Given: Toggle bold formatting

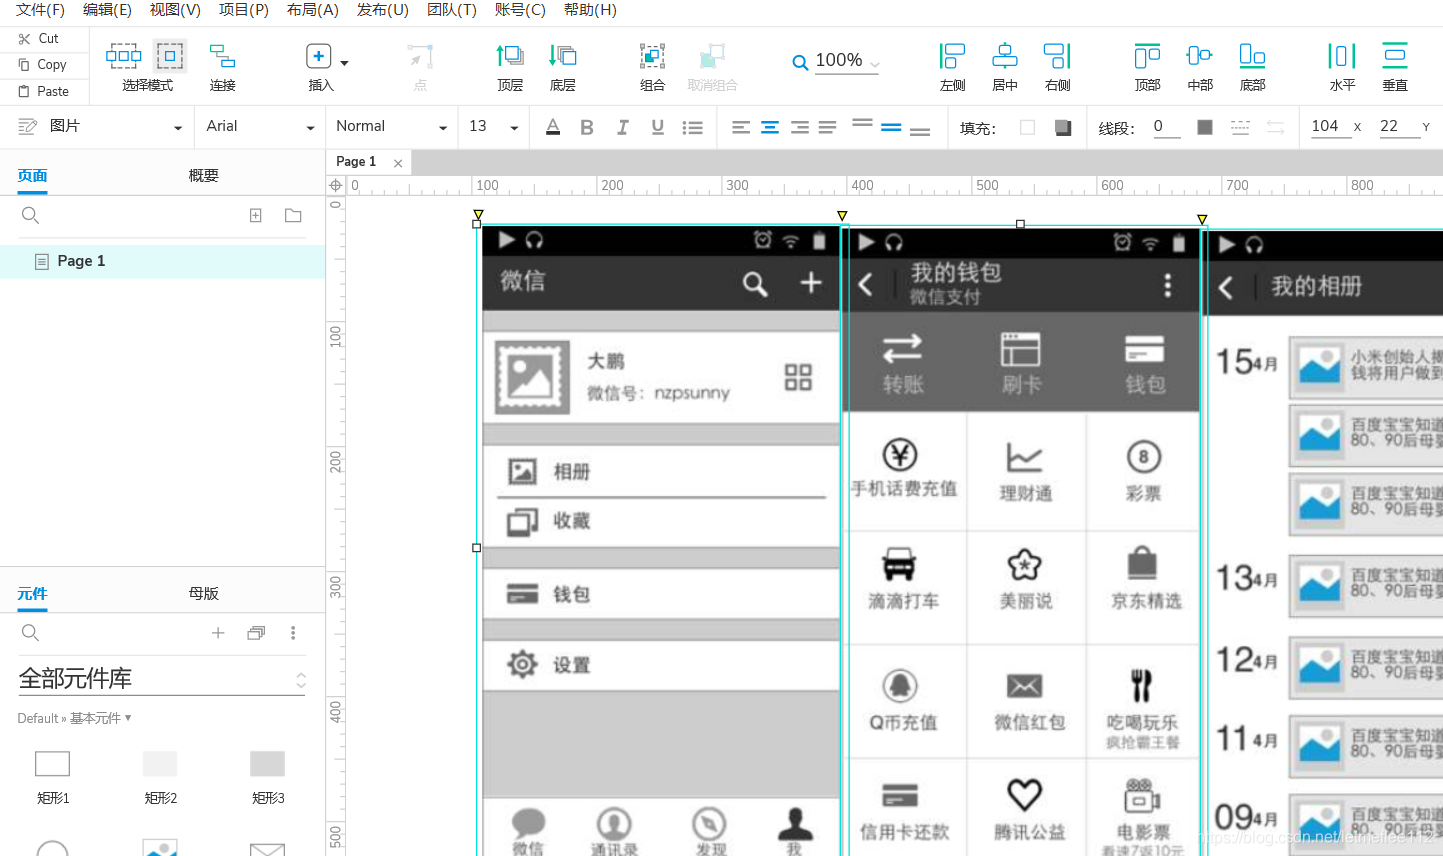Looking at the screenshot, I should (x=587, y=127).
